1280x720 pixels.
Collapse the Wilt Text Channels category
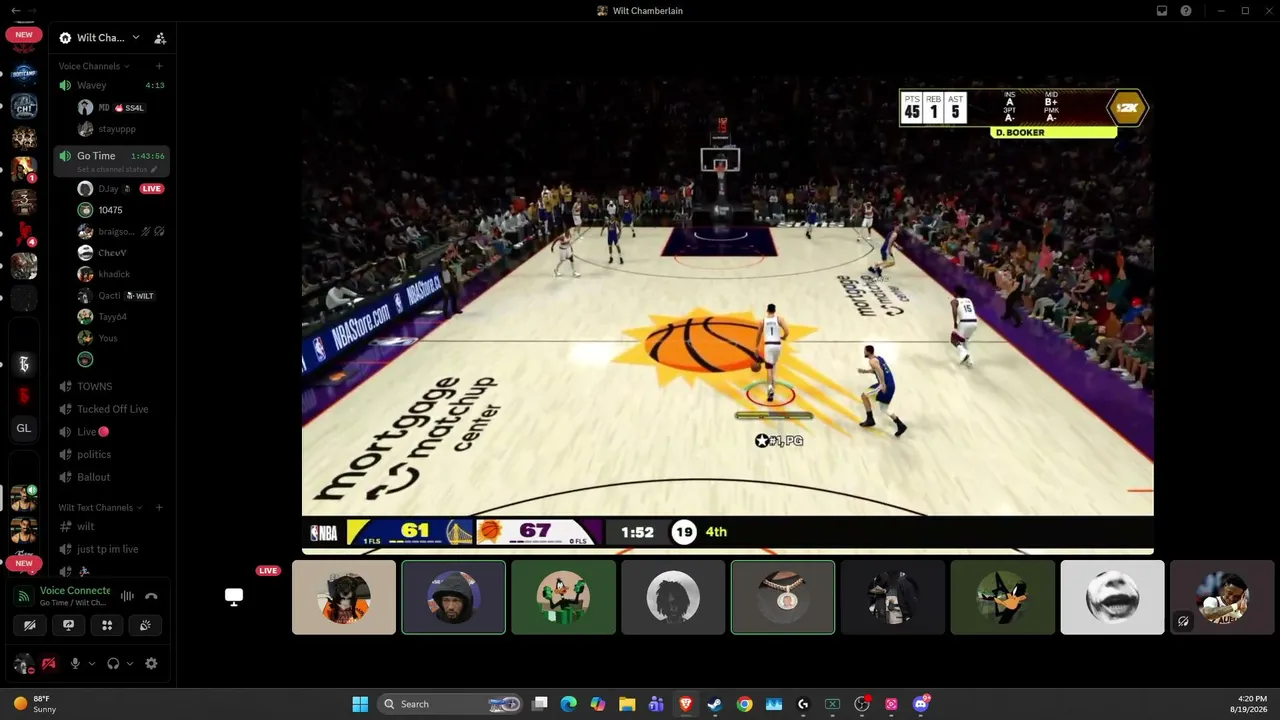tap(100, 508)
